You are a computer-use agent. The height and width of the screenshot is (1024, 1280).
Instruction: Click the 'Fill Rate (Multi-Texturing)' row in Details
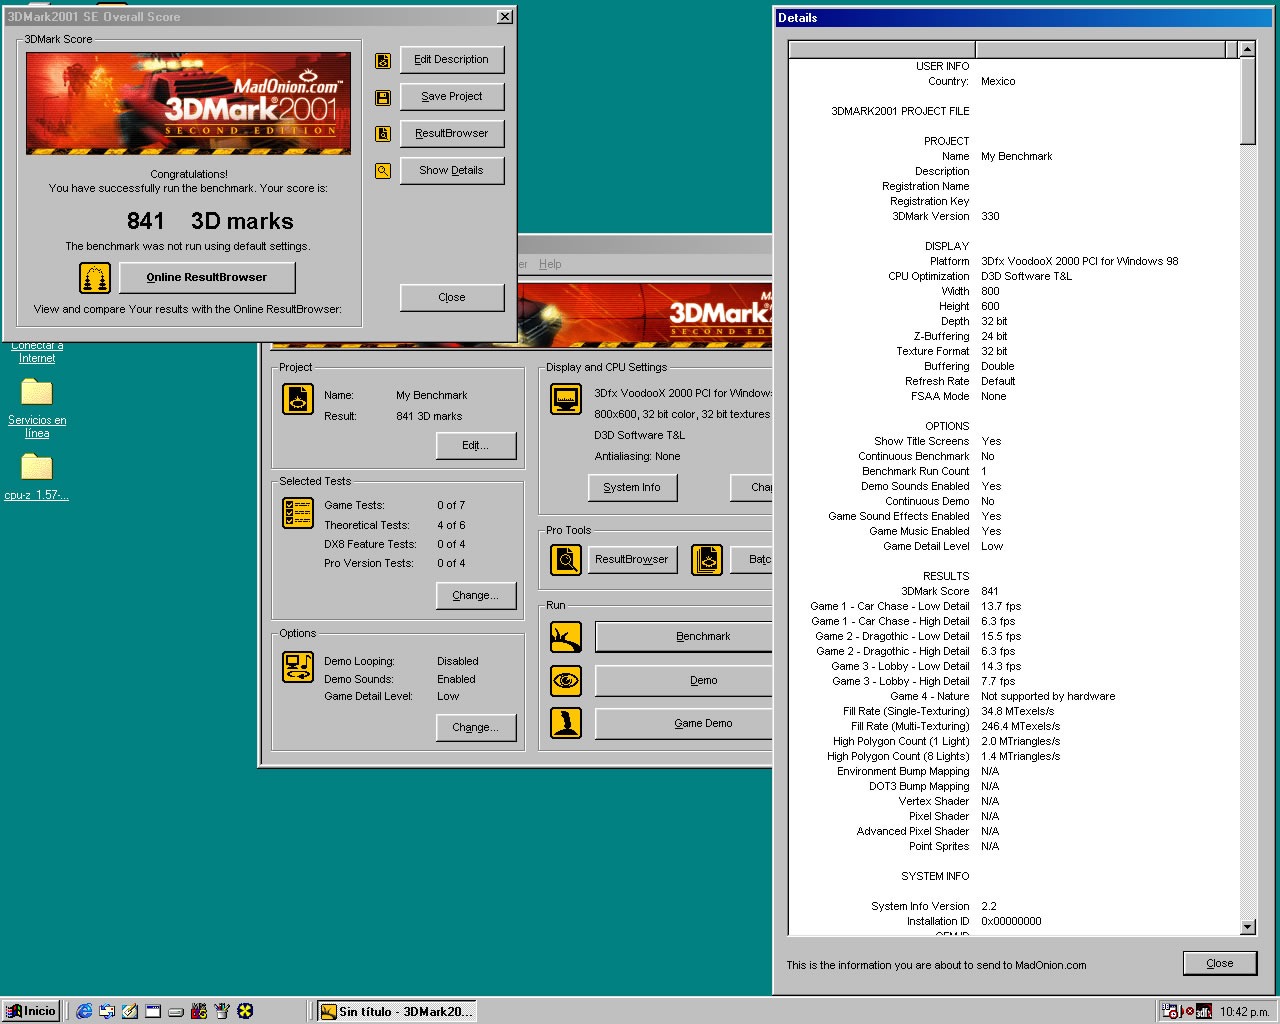click(1014, 726)
